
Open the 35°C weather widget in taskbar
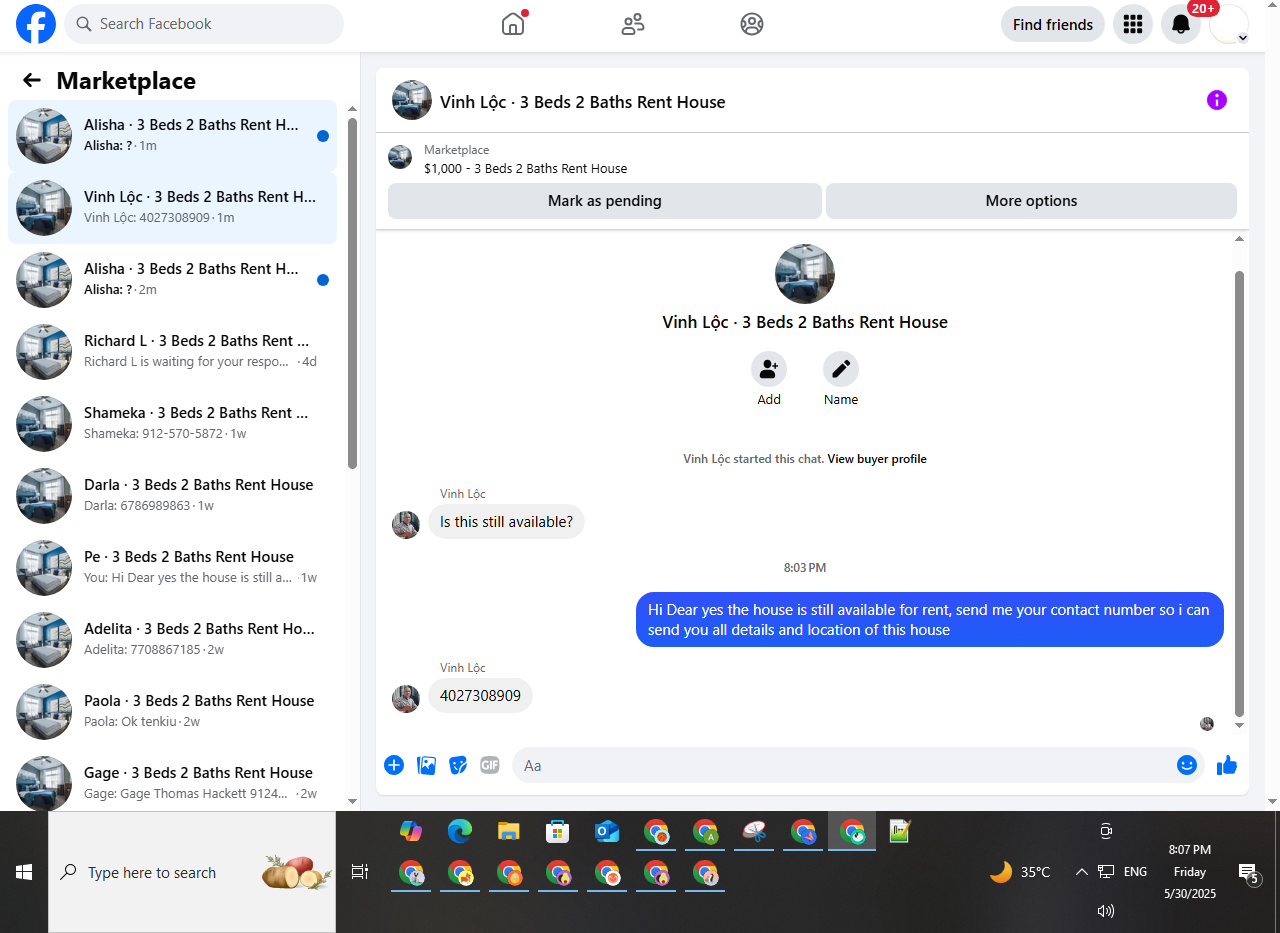(x=1020, y=872)
